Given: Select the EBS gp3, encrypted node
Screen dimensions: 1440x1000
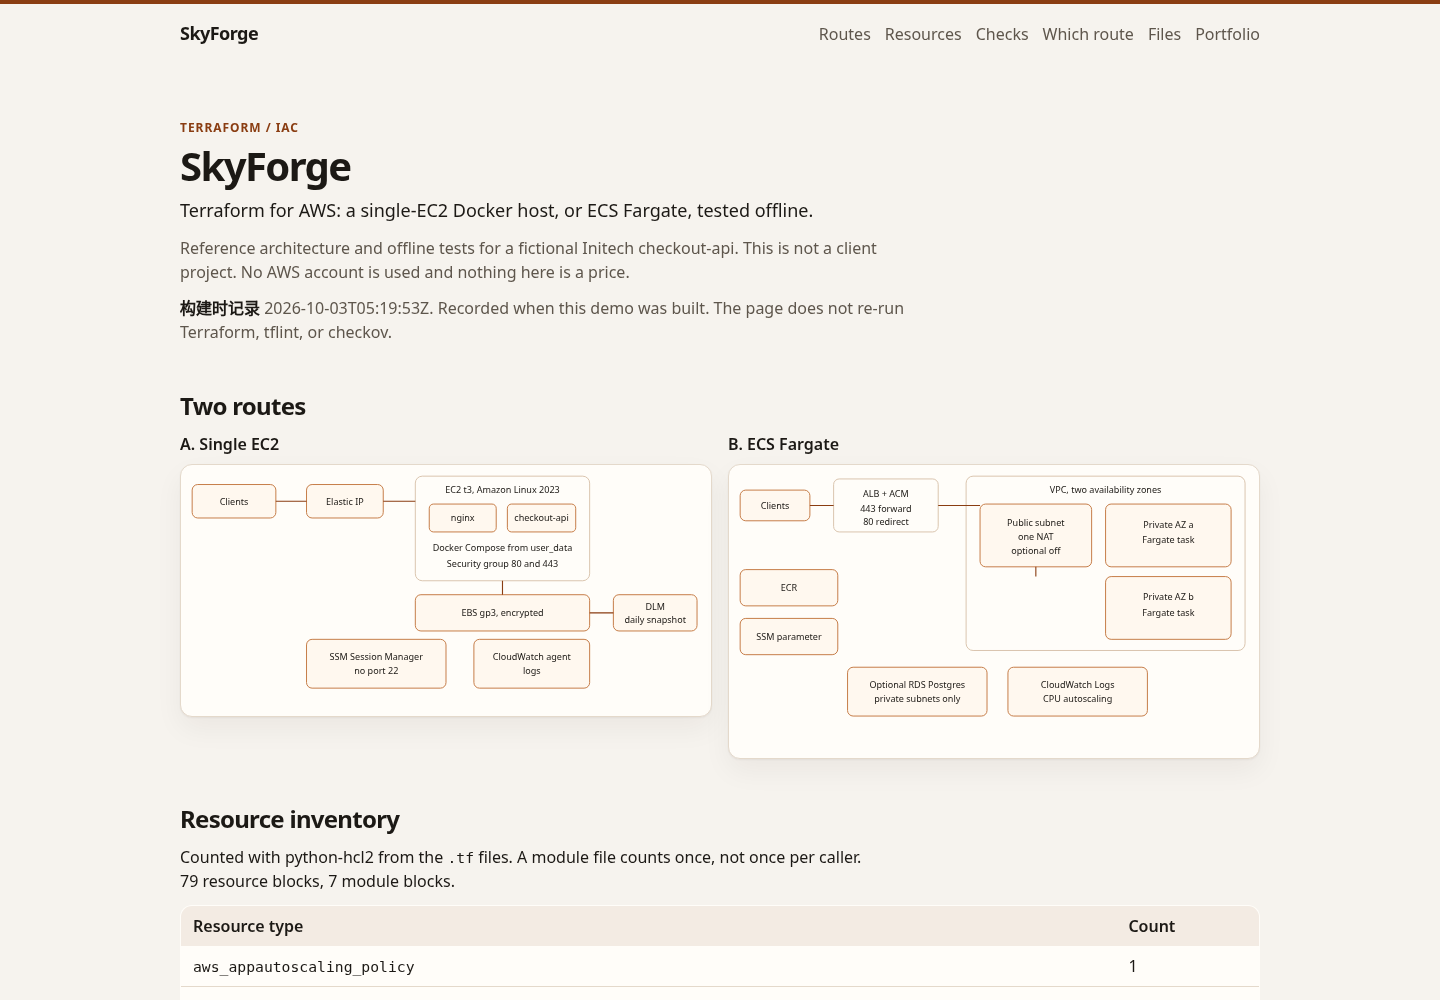Looking at the screenshot, I should [502, 613].
